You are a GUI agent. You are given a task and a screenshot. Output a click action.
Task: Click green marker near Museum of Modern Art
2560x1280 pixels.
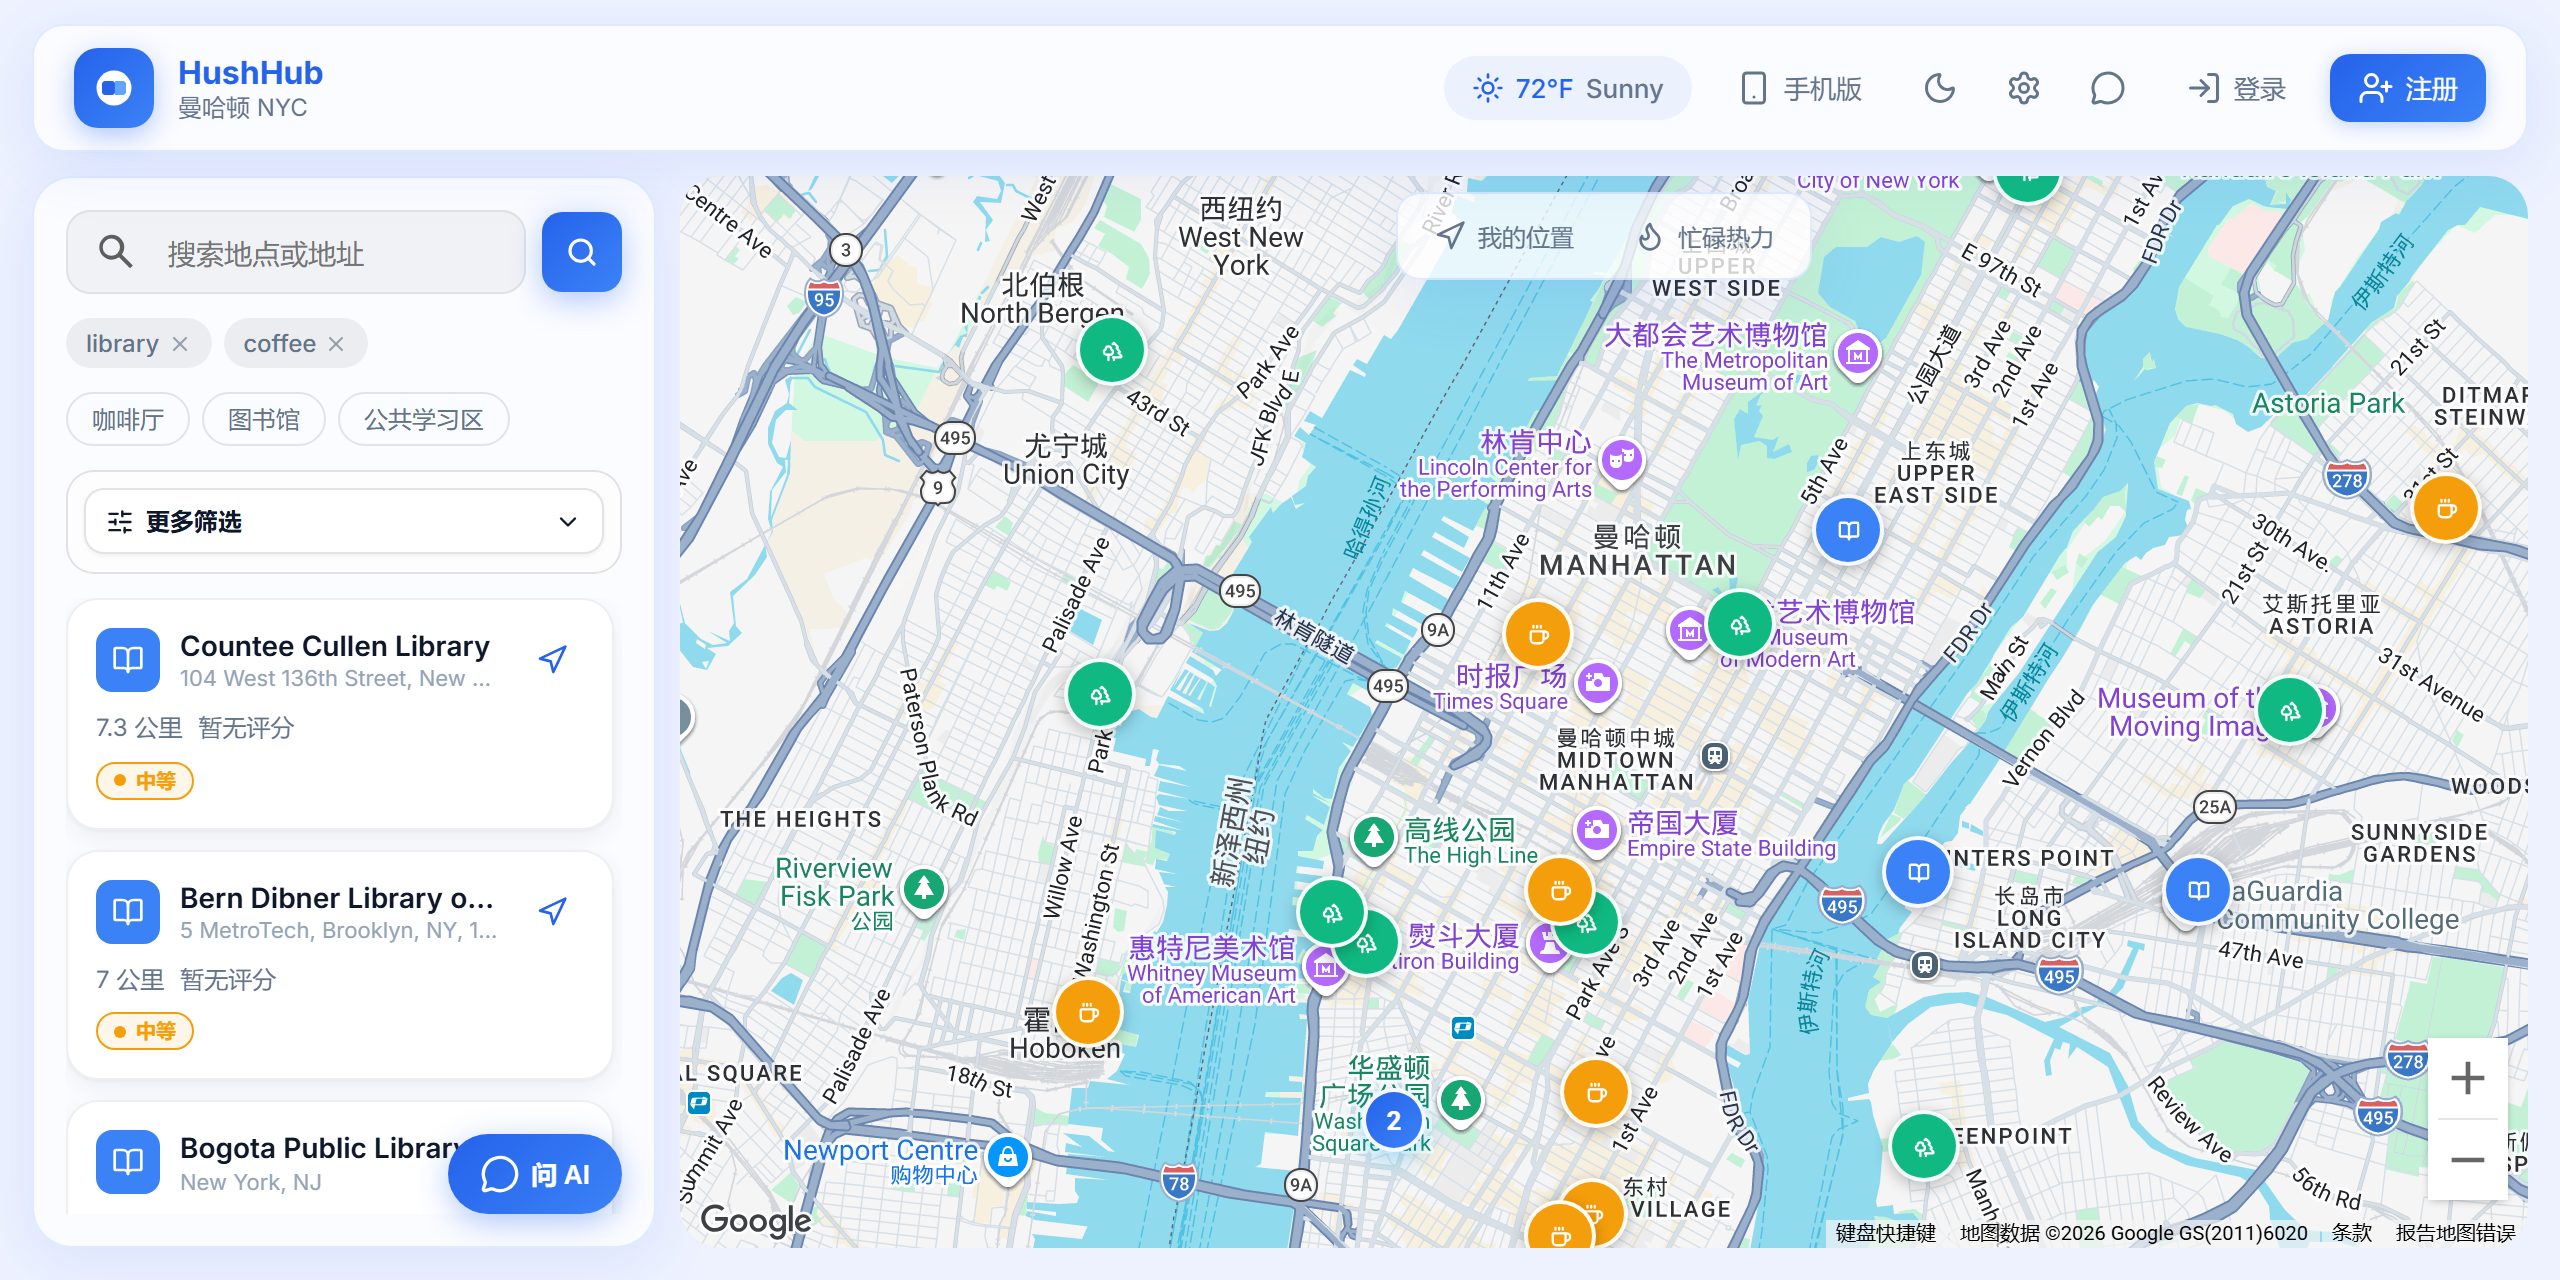pos(1740,624)
